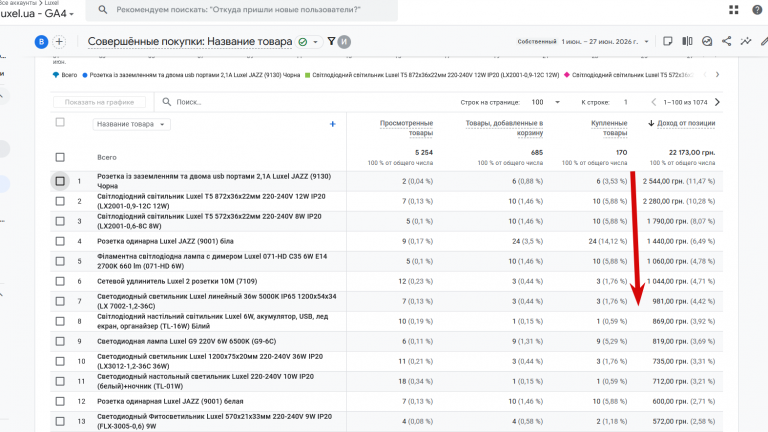
Task: Click the grey И filter badge
Action: click(x=344, y=42)
